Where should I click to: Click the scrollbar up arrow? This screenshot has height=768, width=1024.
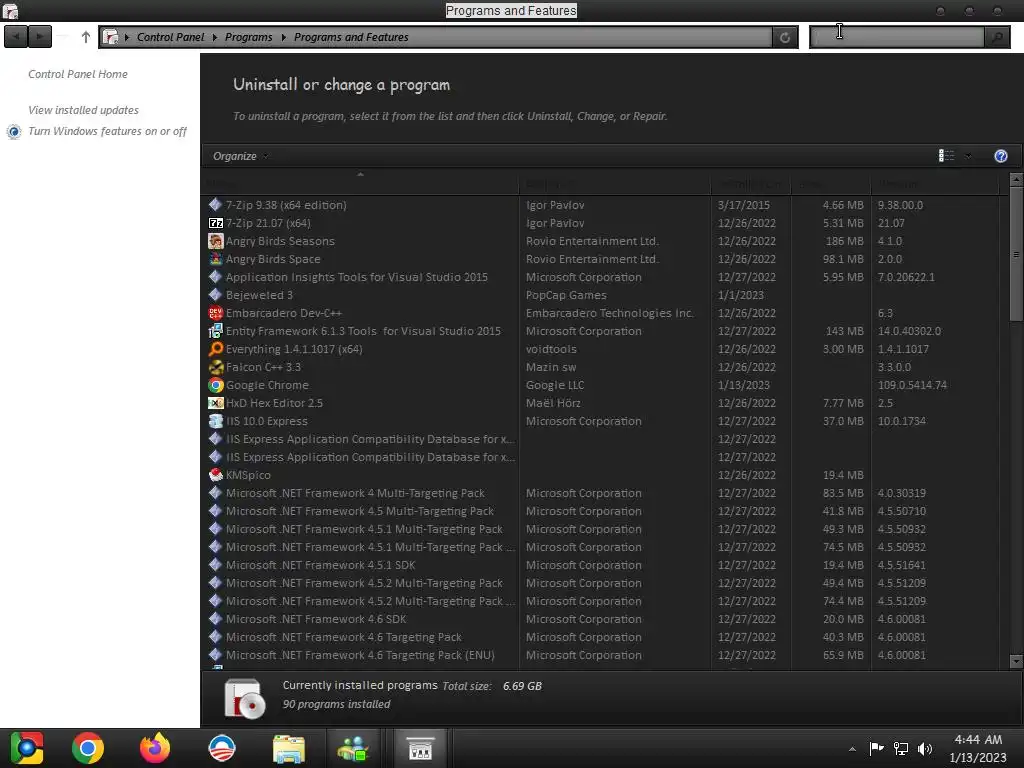[x=1016, y=179]
